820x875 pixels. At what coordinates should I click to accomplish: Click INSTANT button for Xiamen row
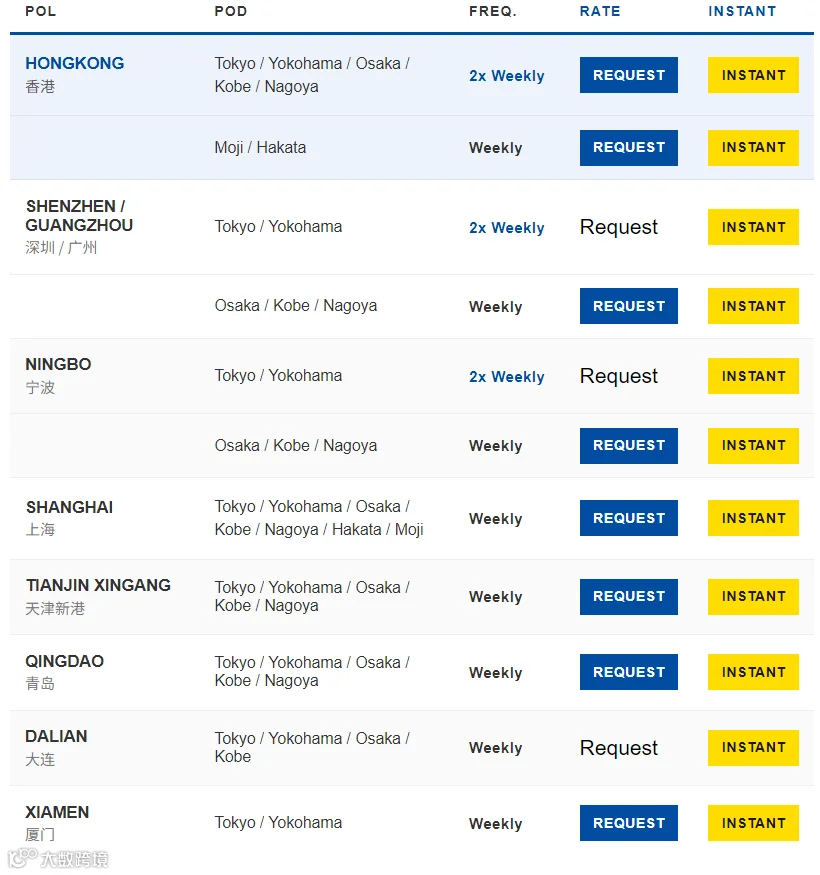pos(752,823)
